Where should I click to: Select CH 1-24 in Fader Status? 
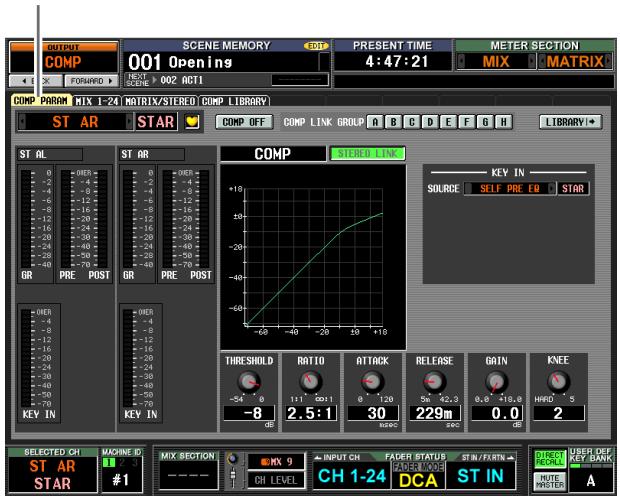tap(352, 476)
